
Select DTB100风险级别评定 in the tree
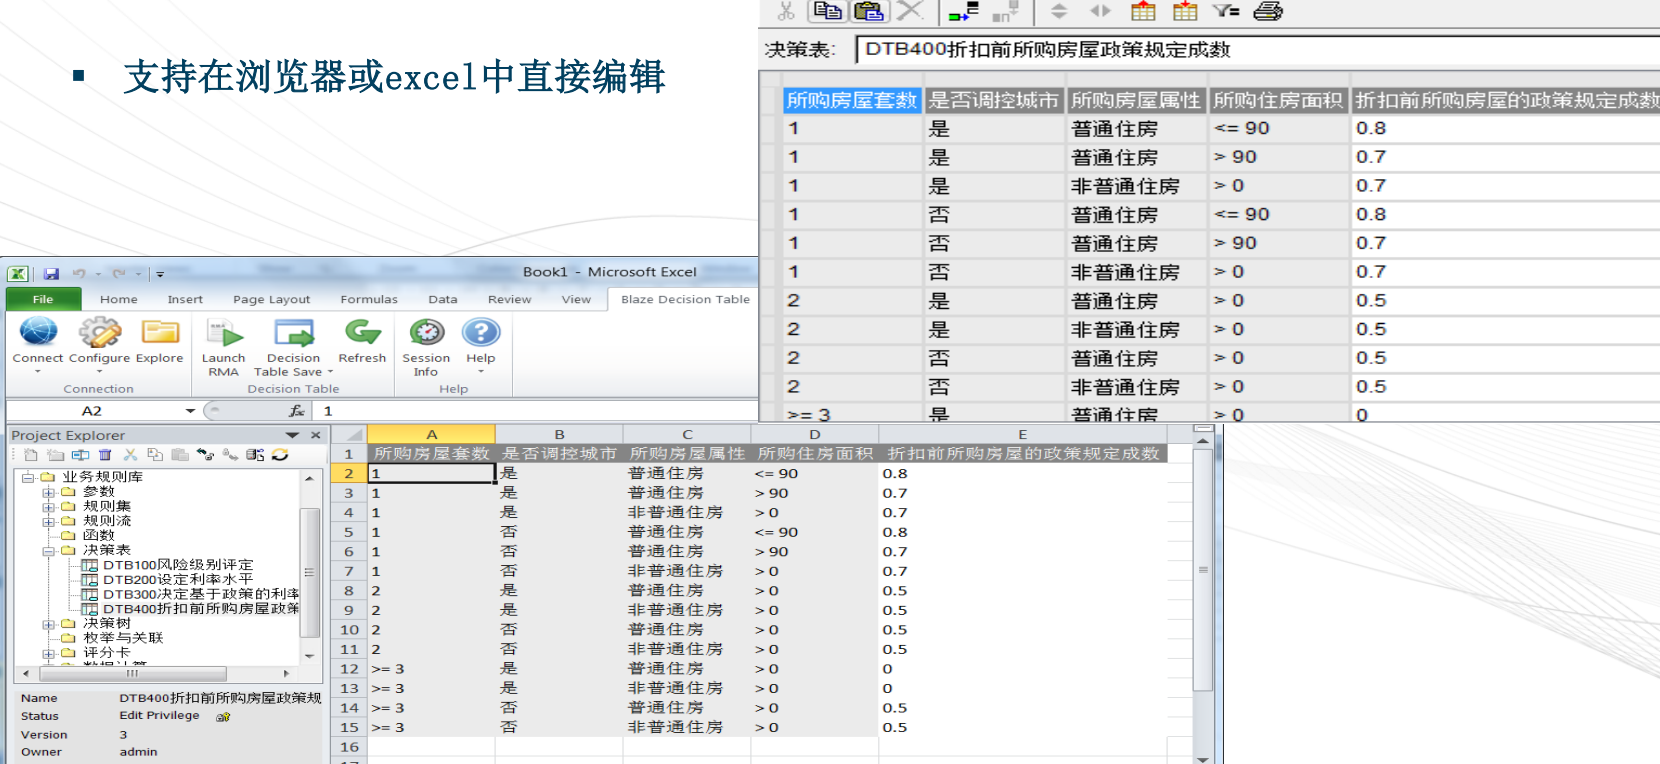coord(178,565)
